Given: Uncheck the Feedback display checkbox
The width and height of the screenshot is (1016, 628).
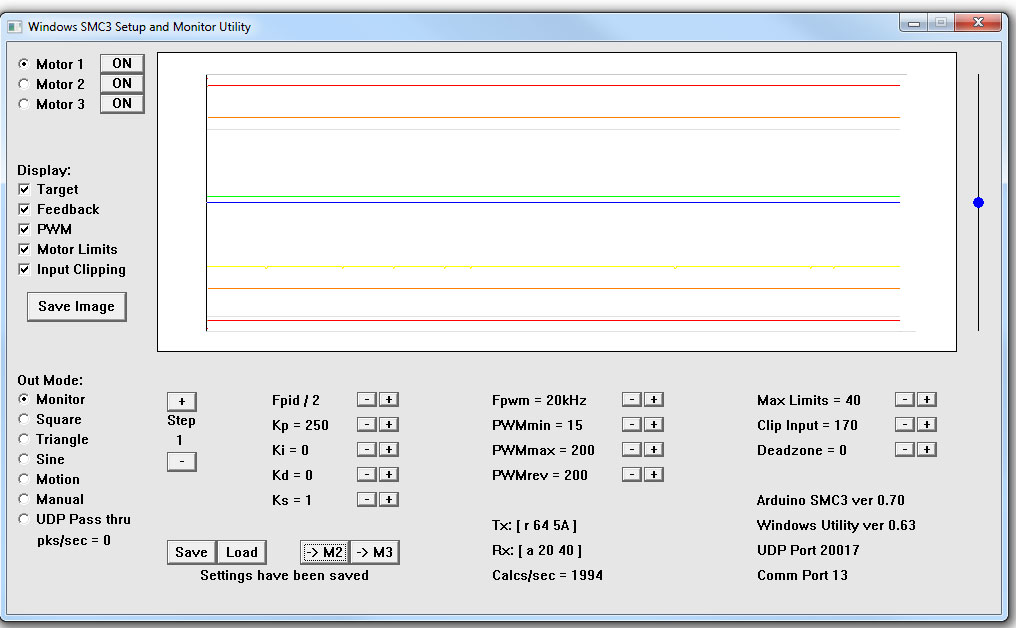Looking at the screenshot, I should tap(24, 209).
